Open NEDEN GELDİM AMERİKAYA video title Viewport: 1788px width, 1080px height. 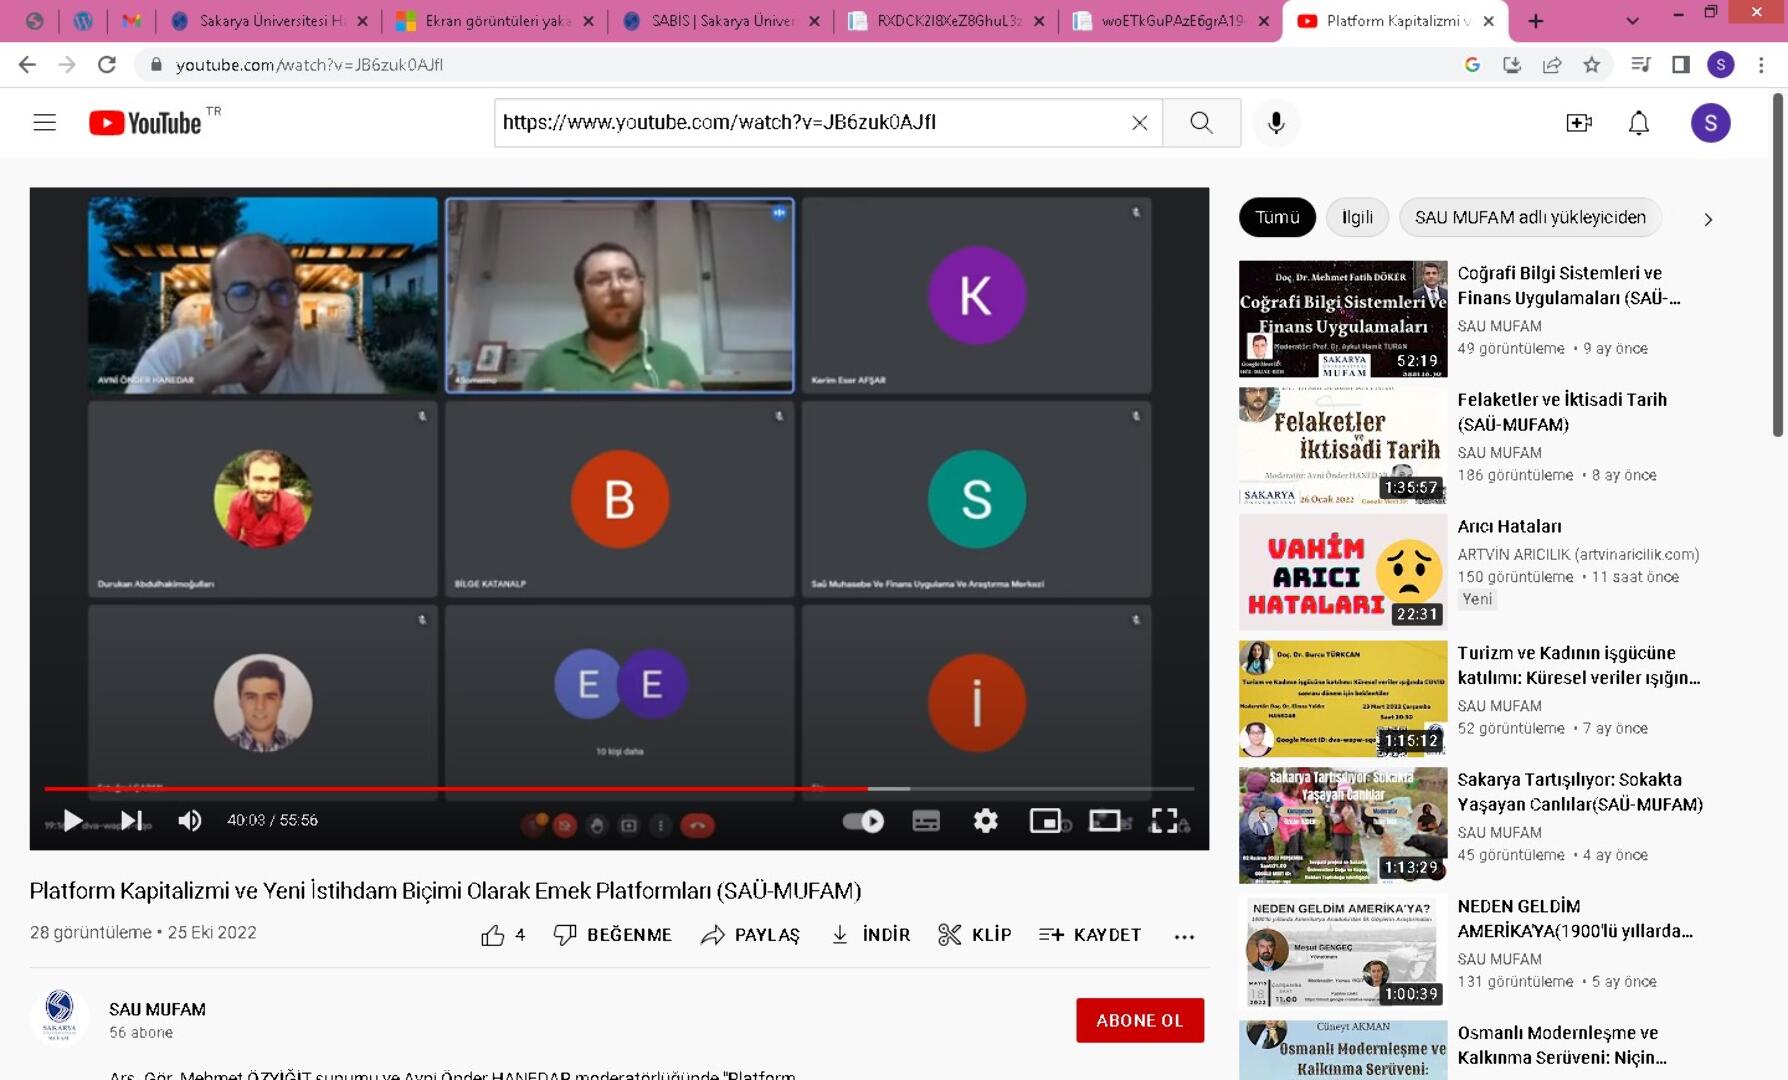1575,918
